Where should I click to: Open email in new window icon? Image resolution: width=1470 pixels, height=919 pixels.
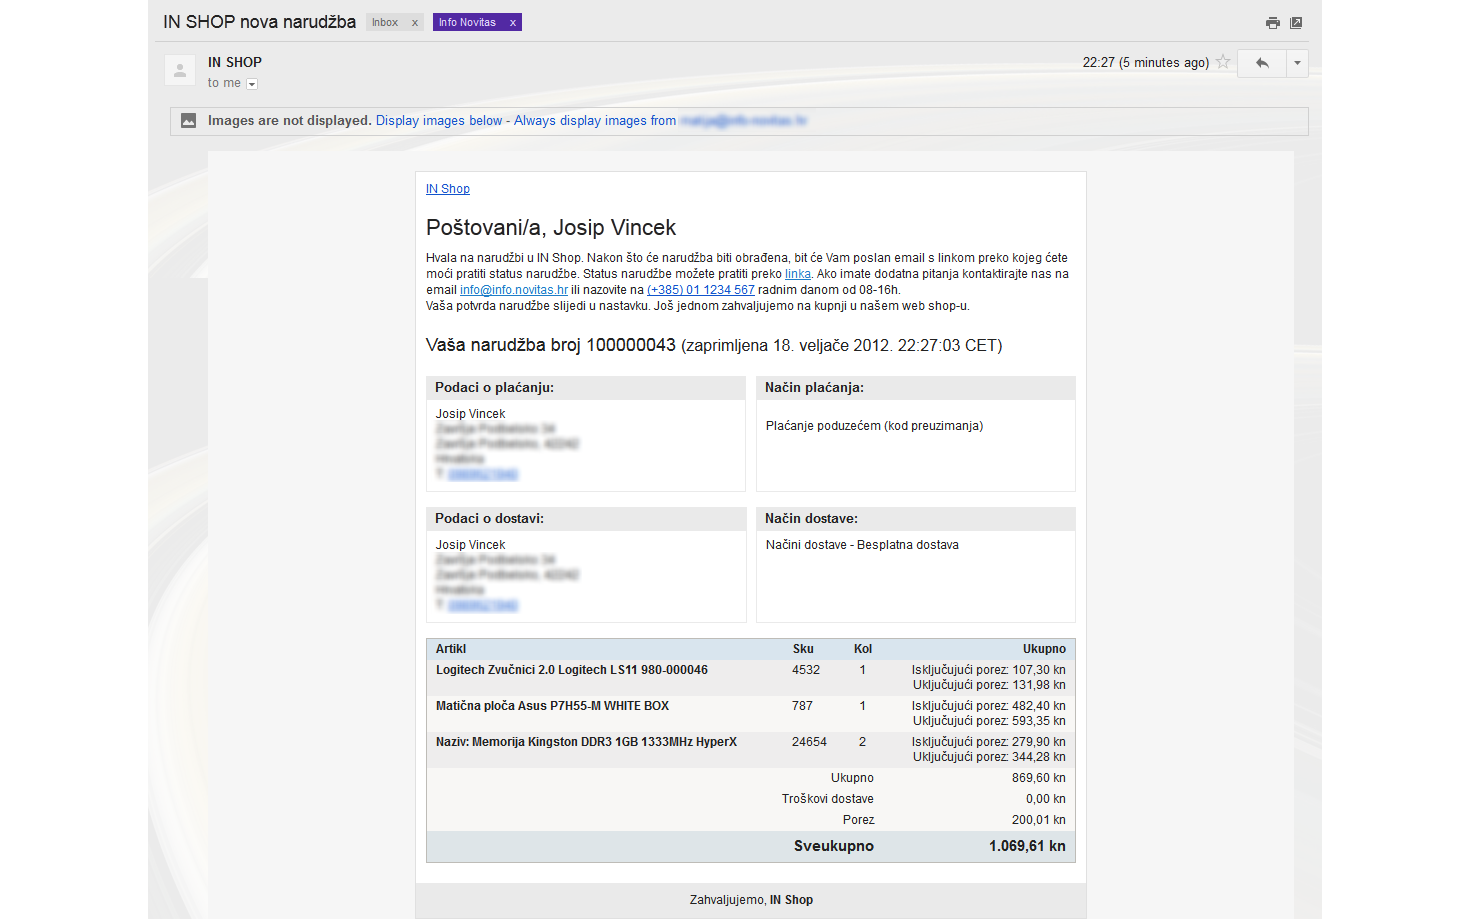tap(1296, 23)
